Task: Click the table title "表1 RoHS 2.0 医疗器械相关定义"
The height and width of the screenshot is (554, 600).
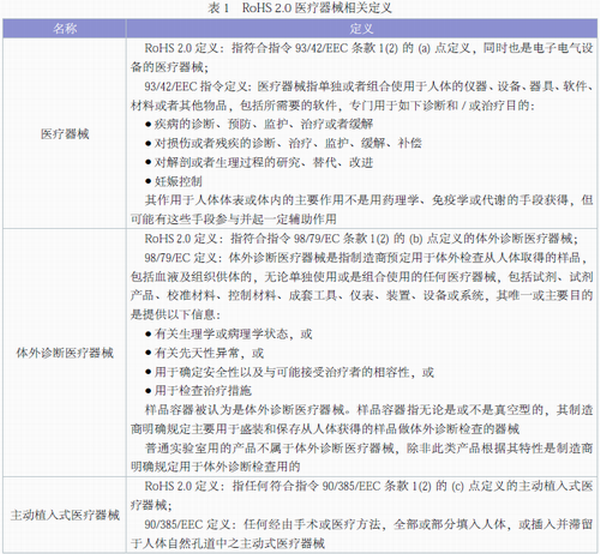Action: [x=301, y=8]
